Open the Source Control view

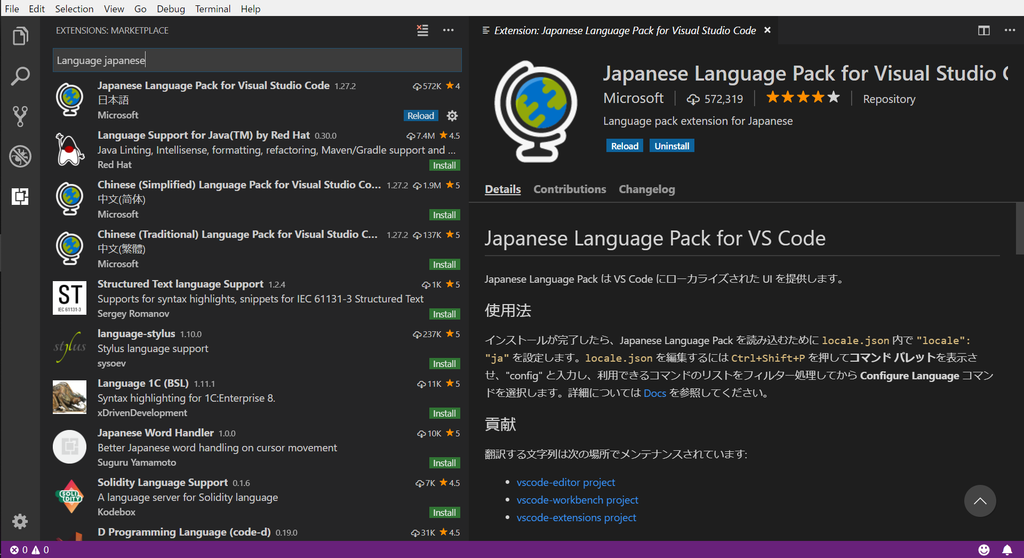[x=20, y=116]
